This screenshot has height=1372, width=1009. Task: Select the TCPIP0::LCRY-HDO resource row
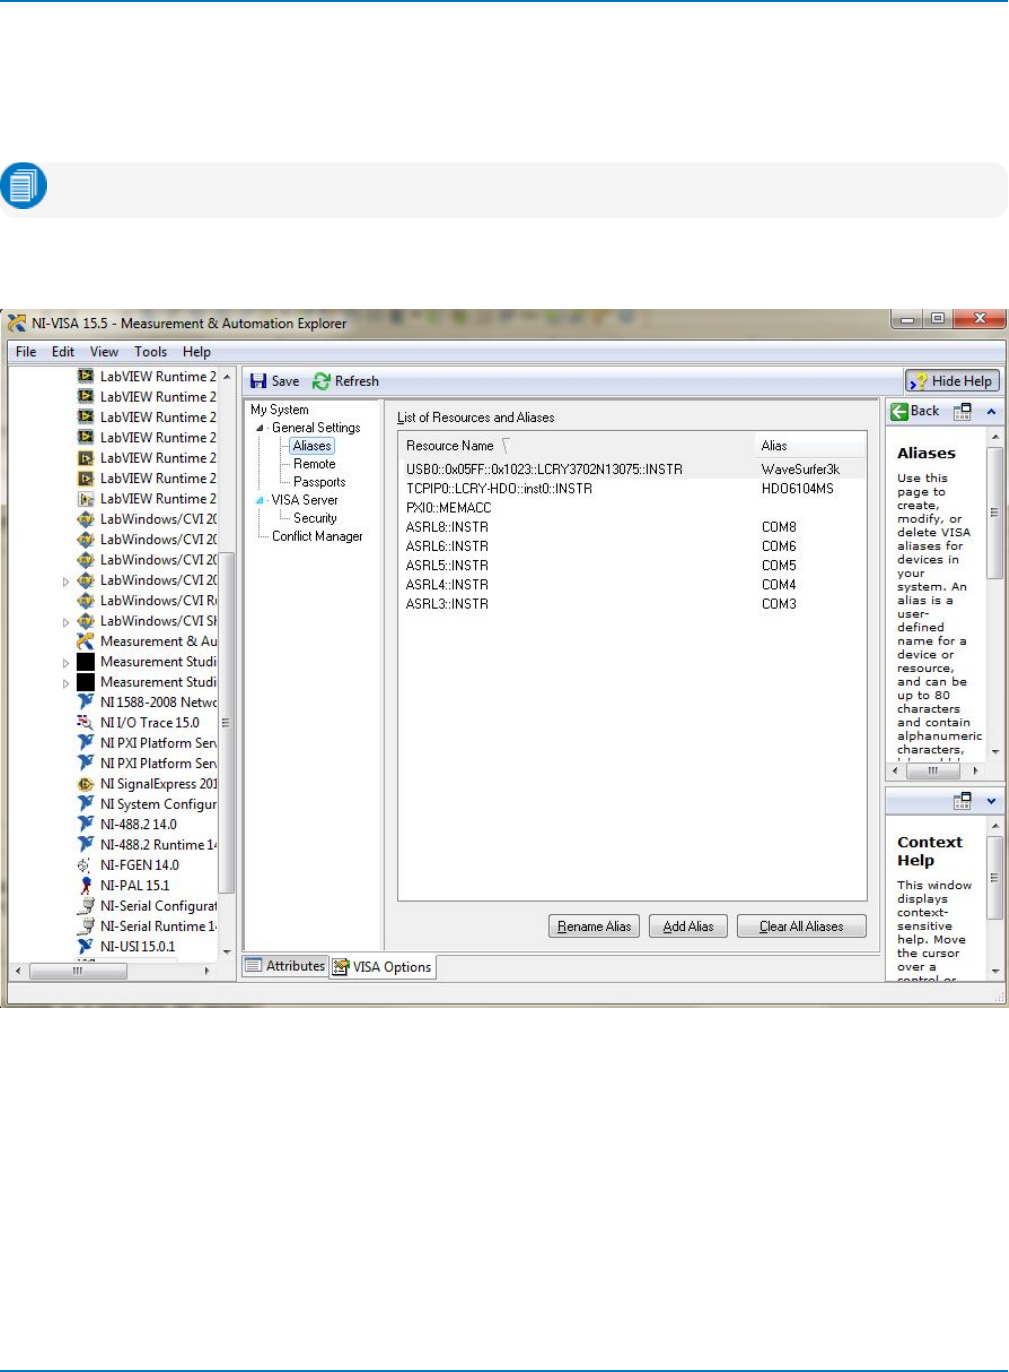coord(632,489)
